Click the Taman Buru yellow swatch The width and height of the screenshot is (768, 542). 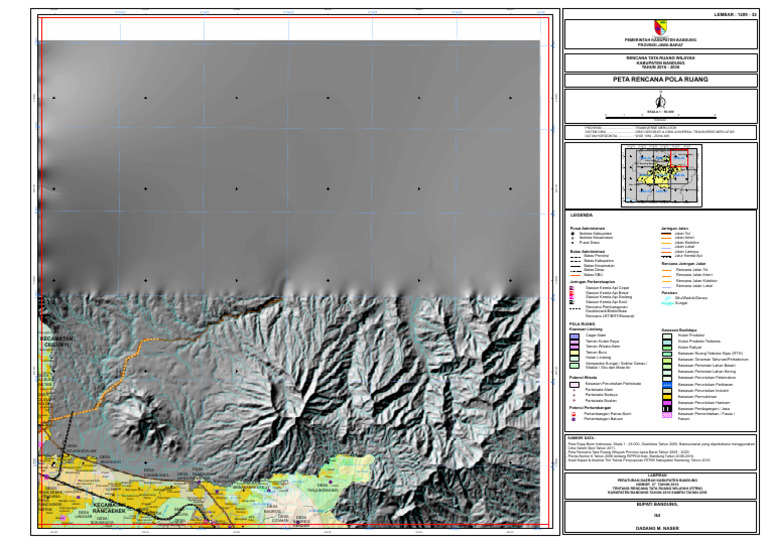click(x=575, y=353)
